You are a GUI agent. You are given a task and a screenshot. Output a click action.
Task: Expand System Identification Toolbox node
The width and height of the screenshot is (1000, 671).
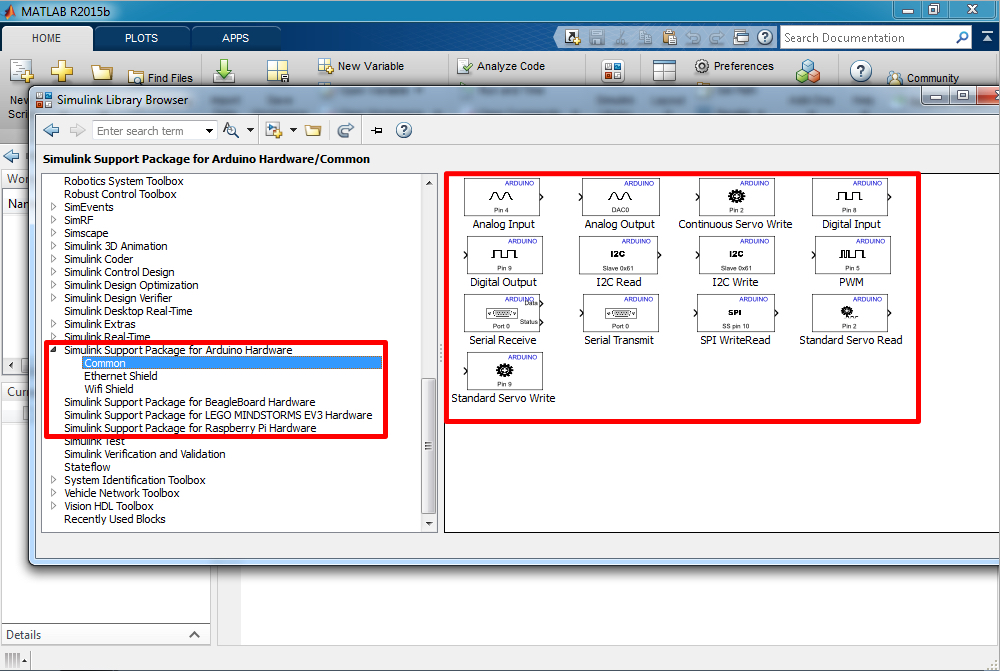point(54,480)
